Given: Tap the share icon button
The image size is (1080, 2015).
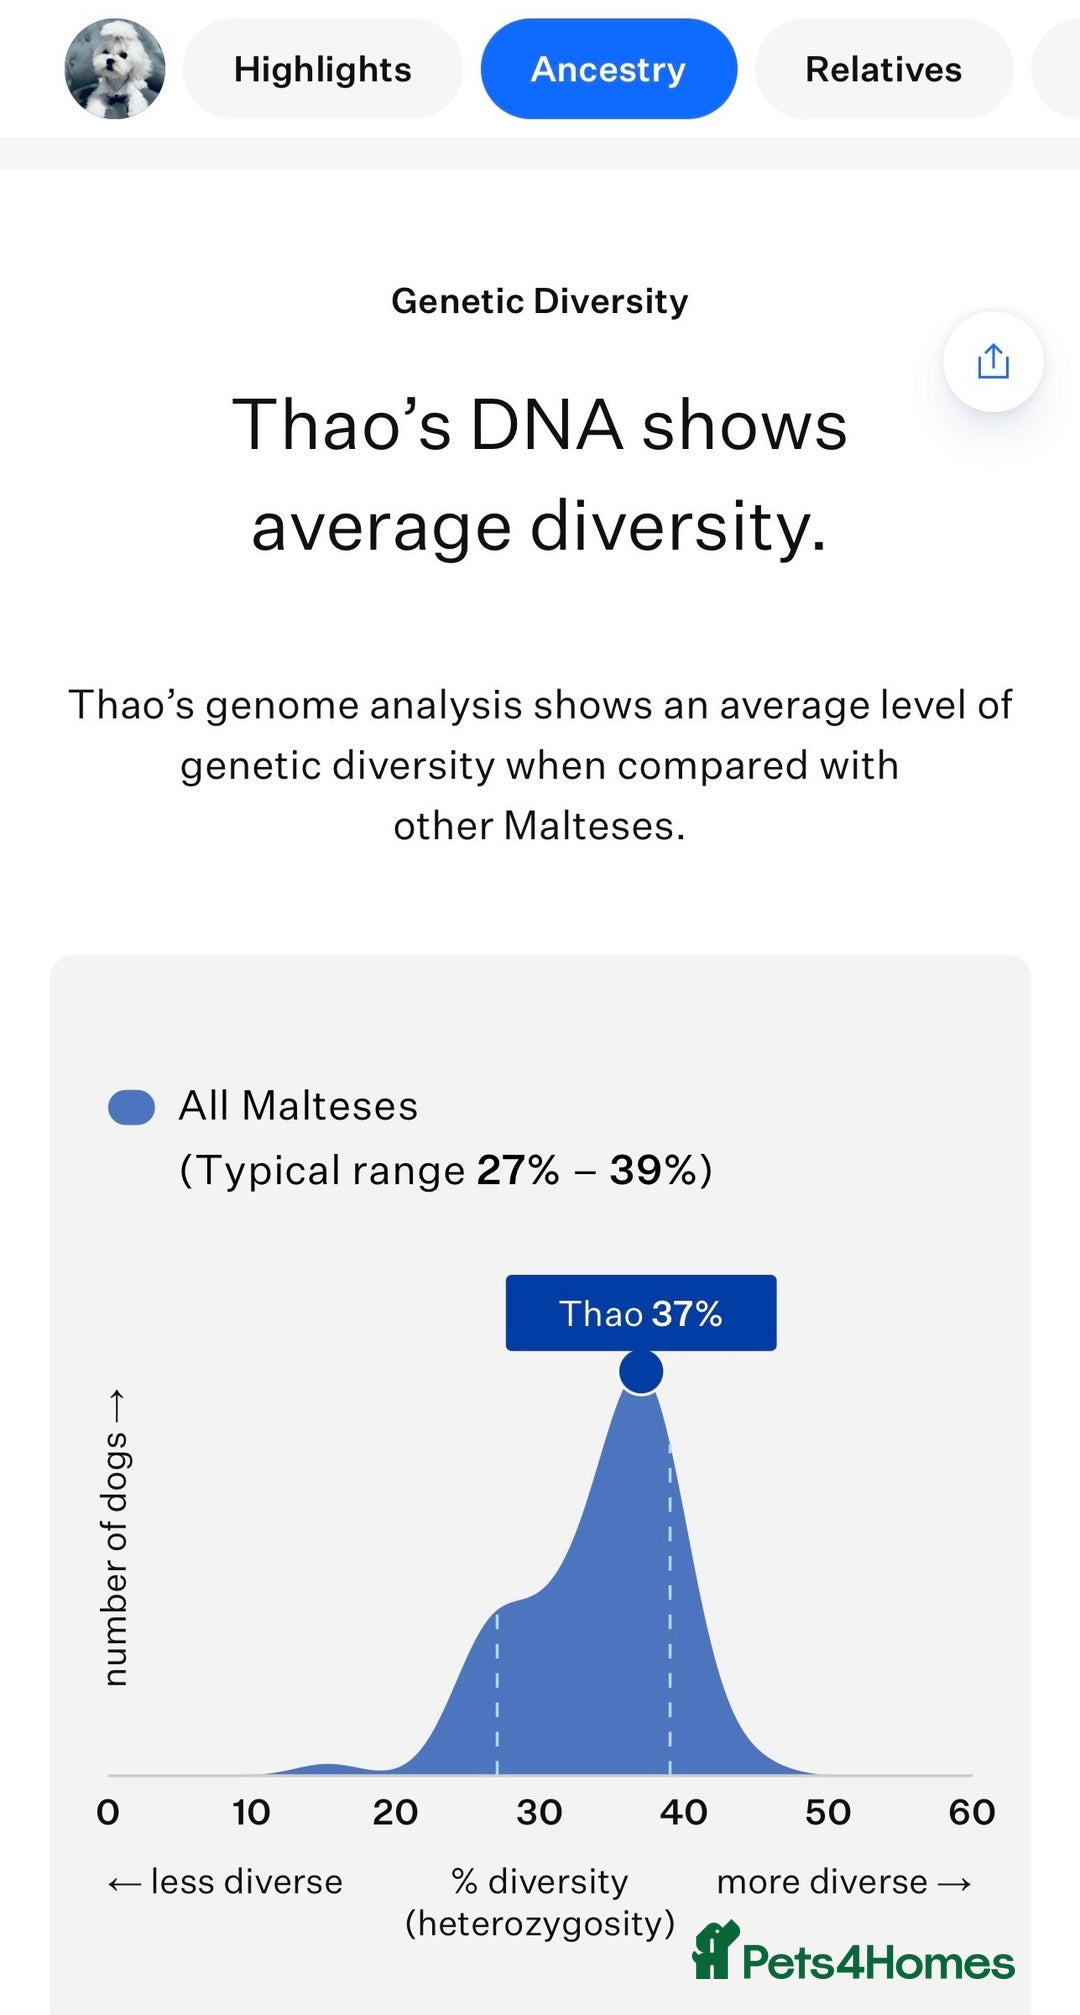Looking at the screenshot, I should click(x=992, y=361).
